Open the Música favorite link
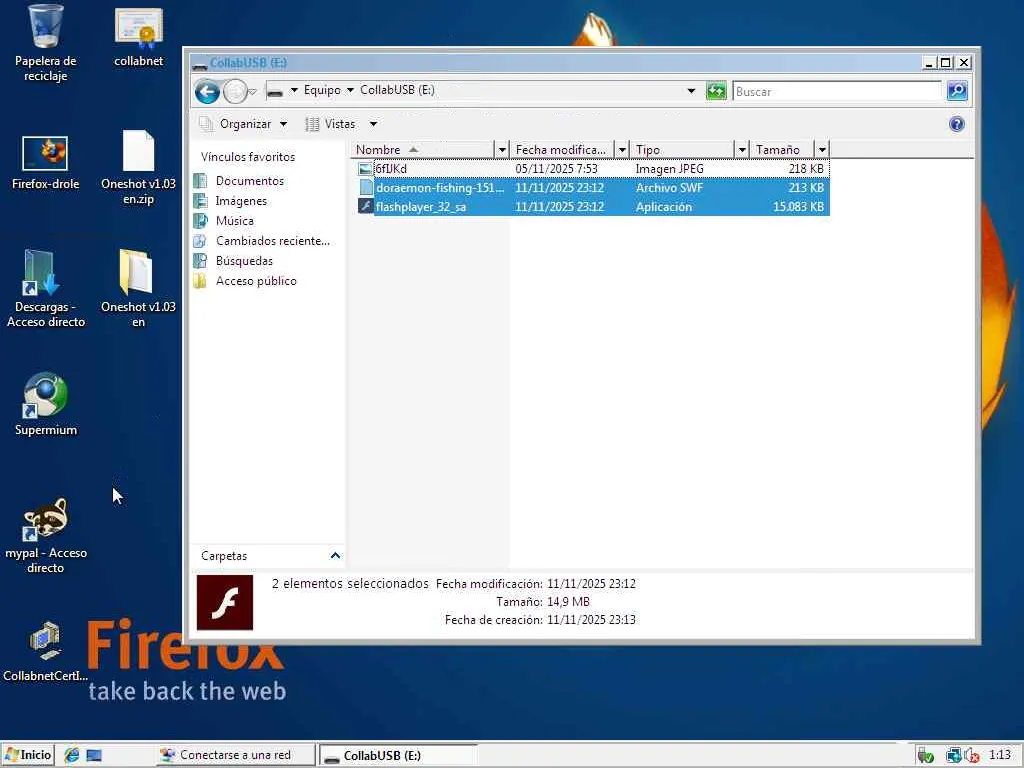Viewport: 1024px width, 768px height. (235, 221)
